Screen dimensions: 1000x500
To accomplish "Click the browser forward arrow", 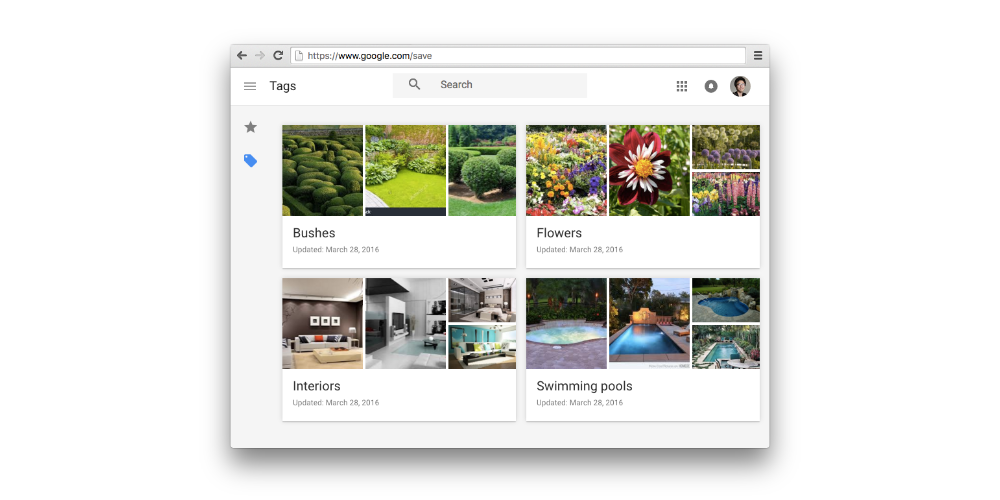I will (x=260, y=56).
